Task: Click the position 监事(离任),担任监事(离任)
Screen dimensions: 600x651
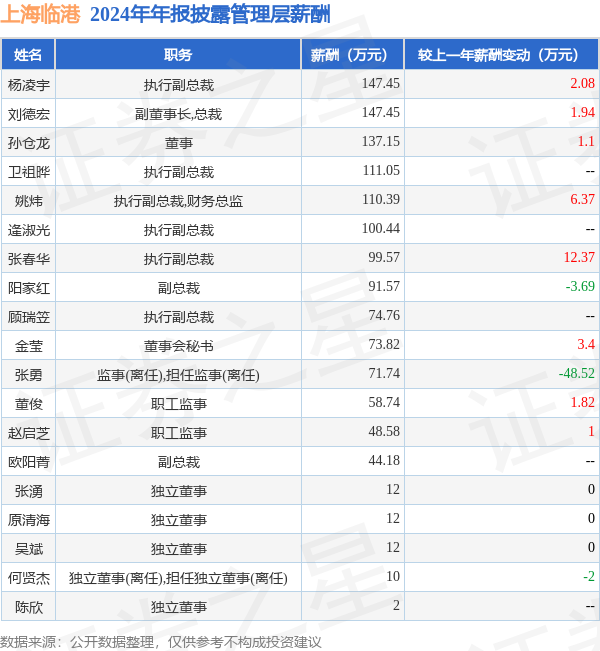Action: 179,375
